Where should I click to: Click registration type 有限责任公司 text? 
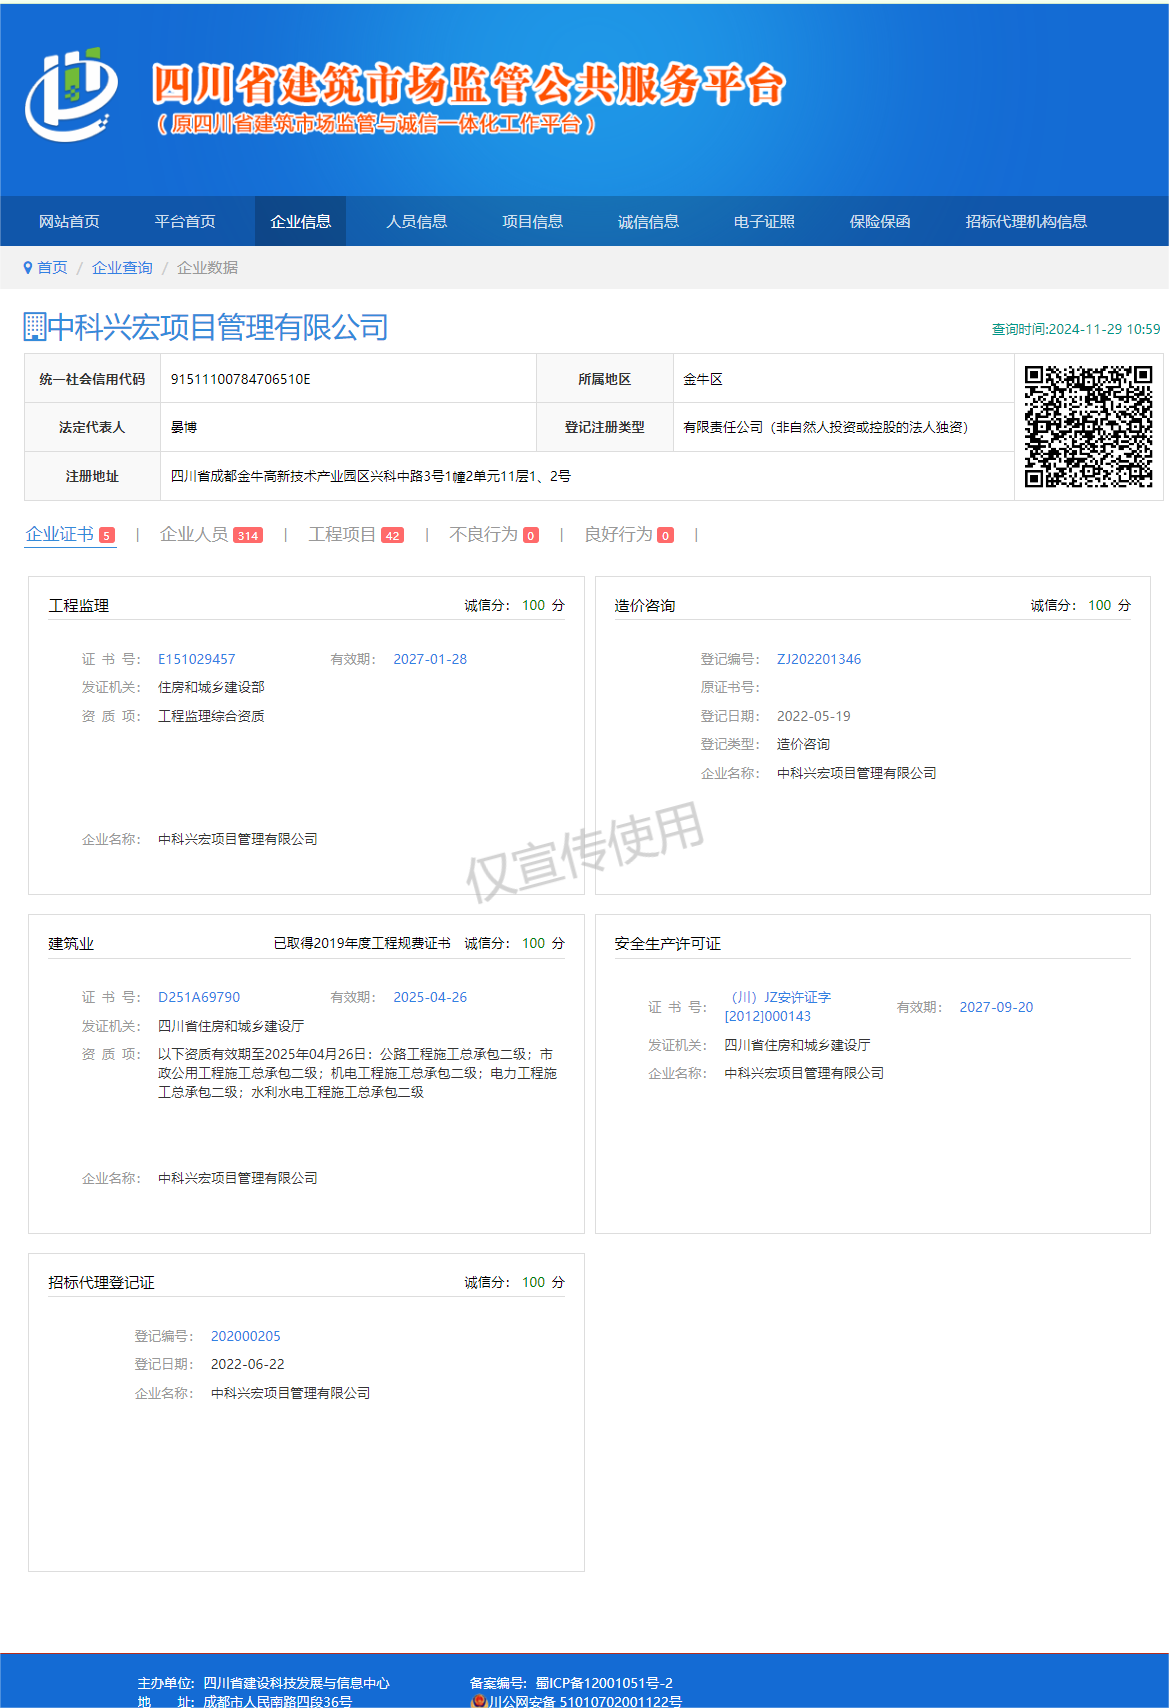click(826, 427)
